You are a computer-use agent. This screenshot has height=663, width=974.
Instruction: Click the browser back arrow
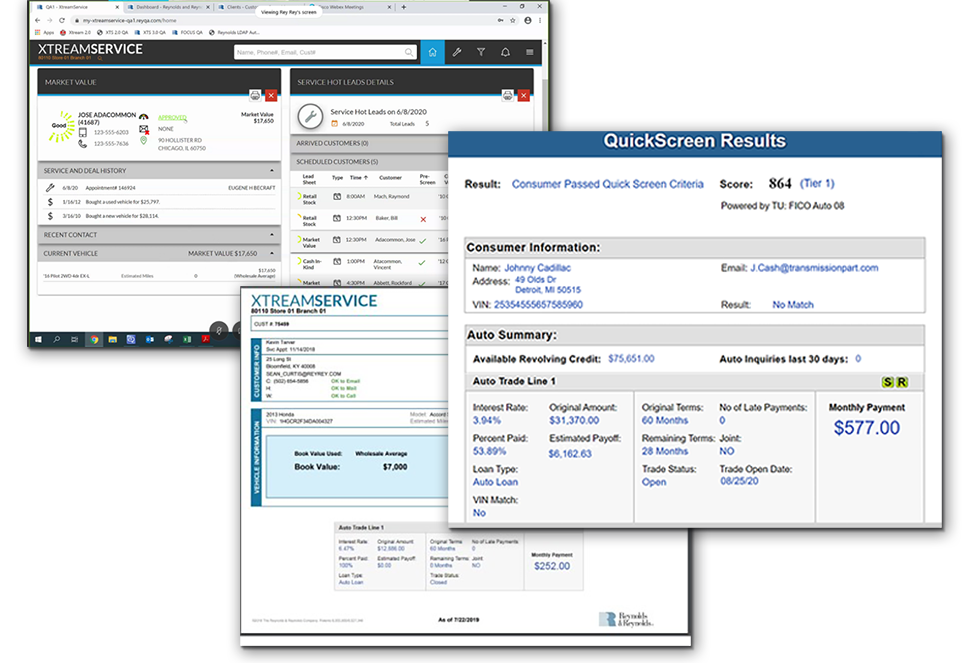coord(38,21)
